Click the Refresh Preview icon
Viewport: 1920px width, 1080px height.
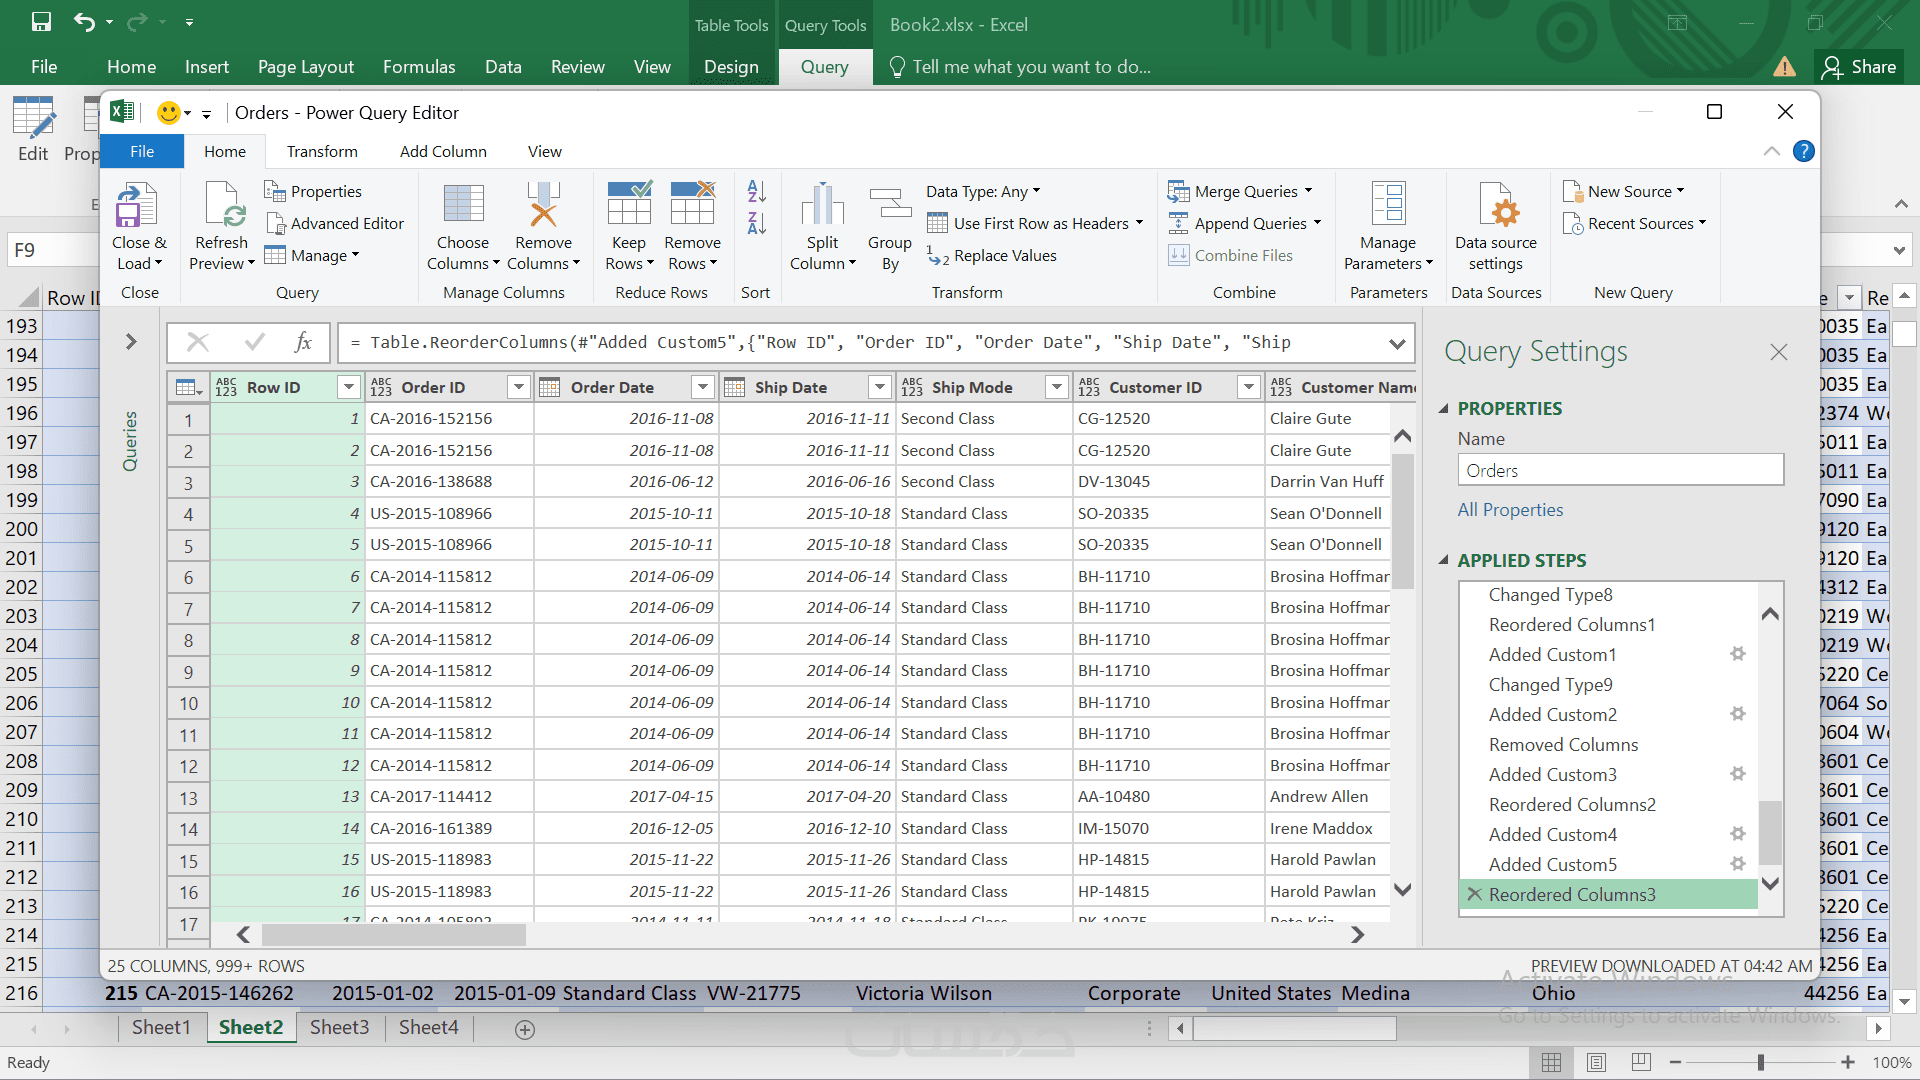pos(222,206)
